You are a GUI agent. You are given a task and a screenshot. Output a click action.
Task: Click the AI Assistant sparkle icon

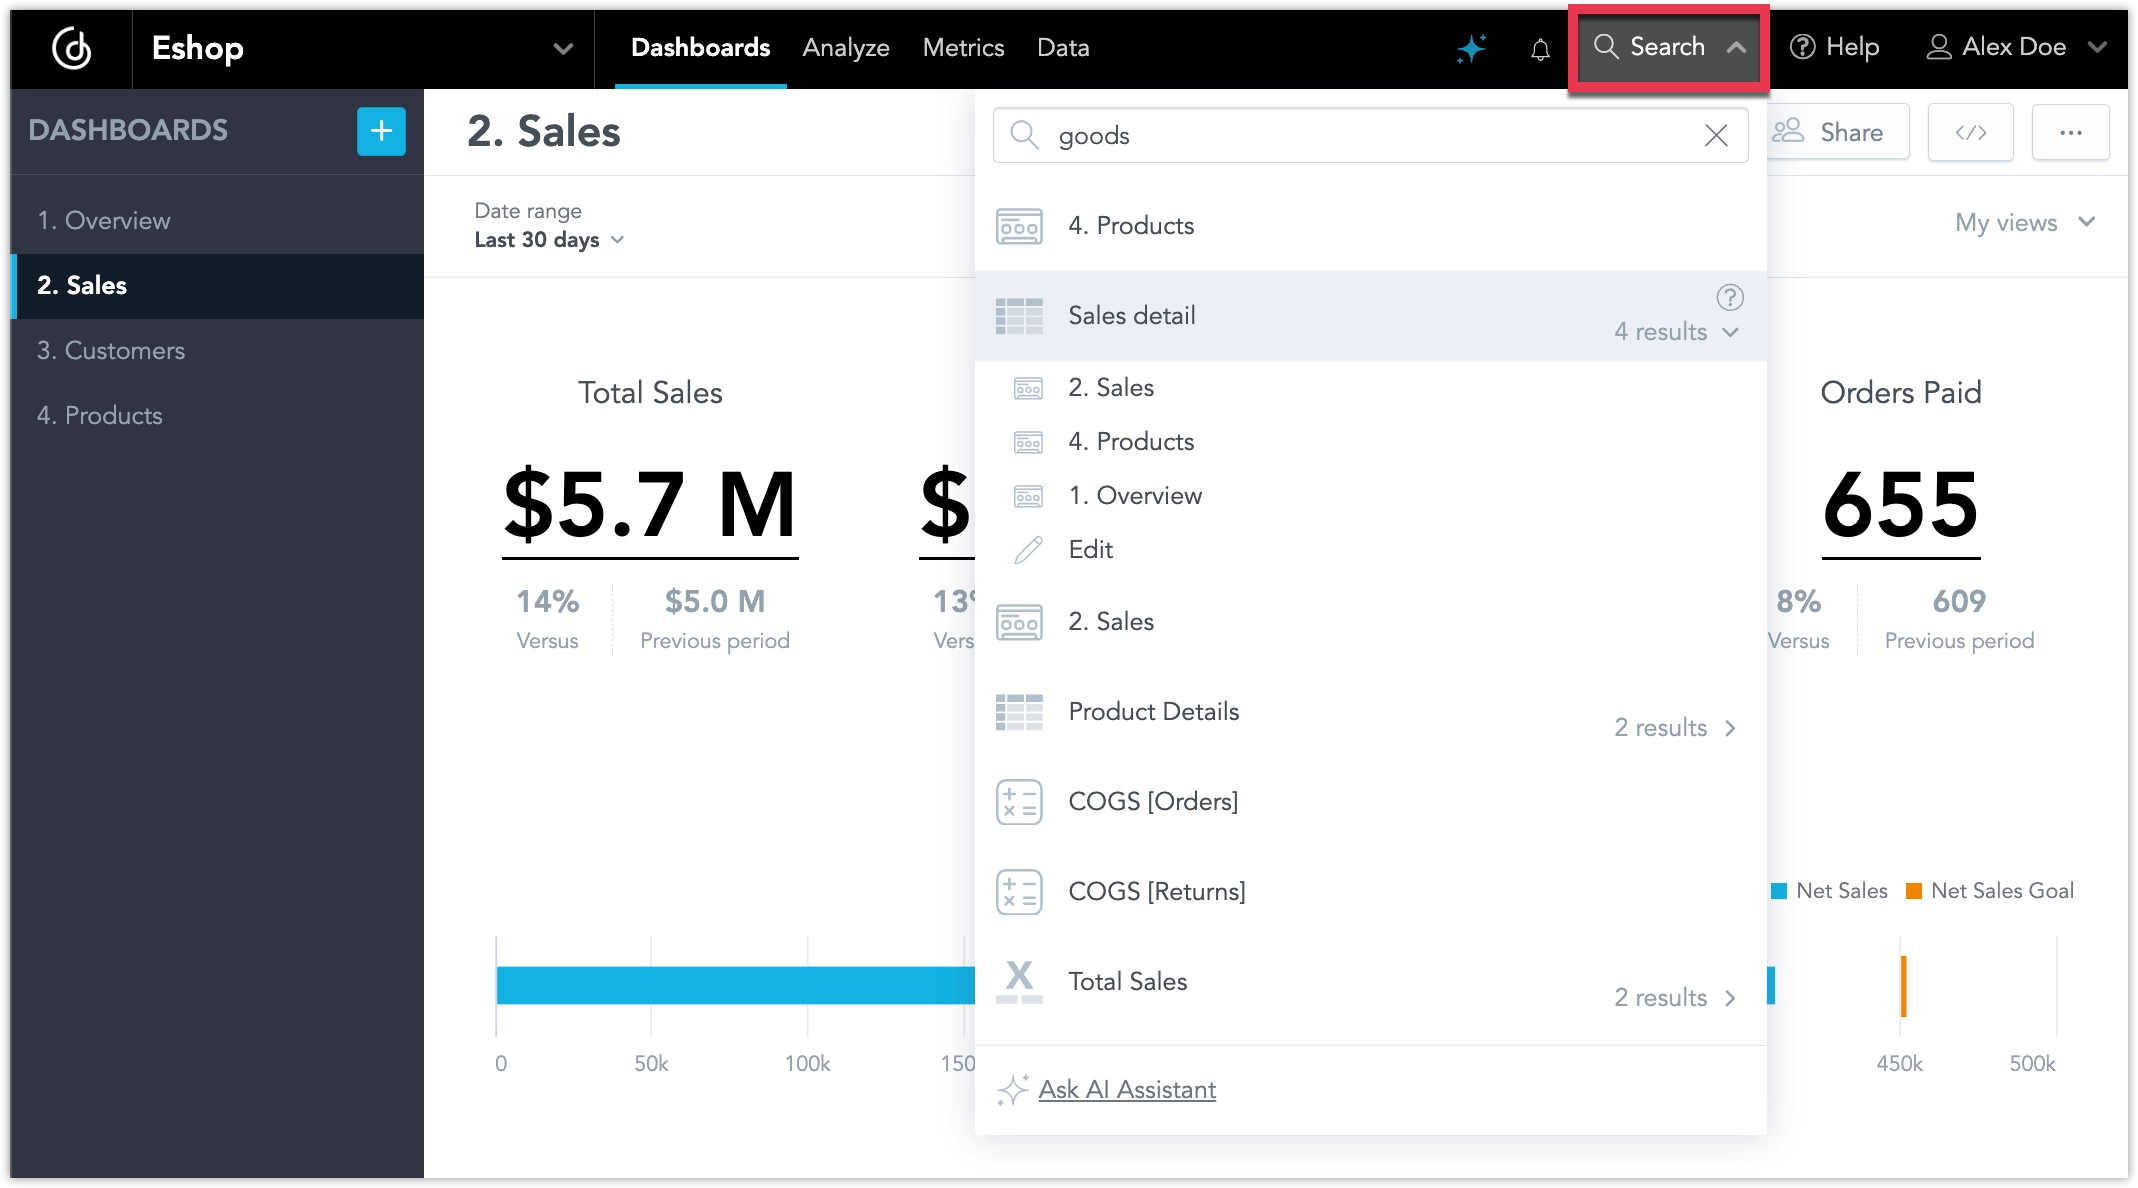click(x=1470, y=46)
